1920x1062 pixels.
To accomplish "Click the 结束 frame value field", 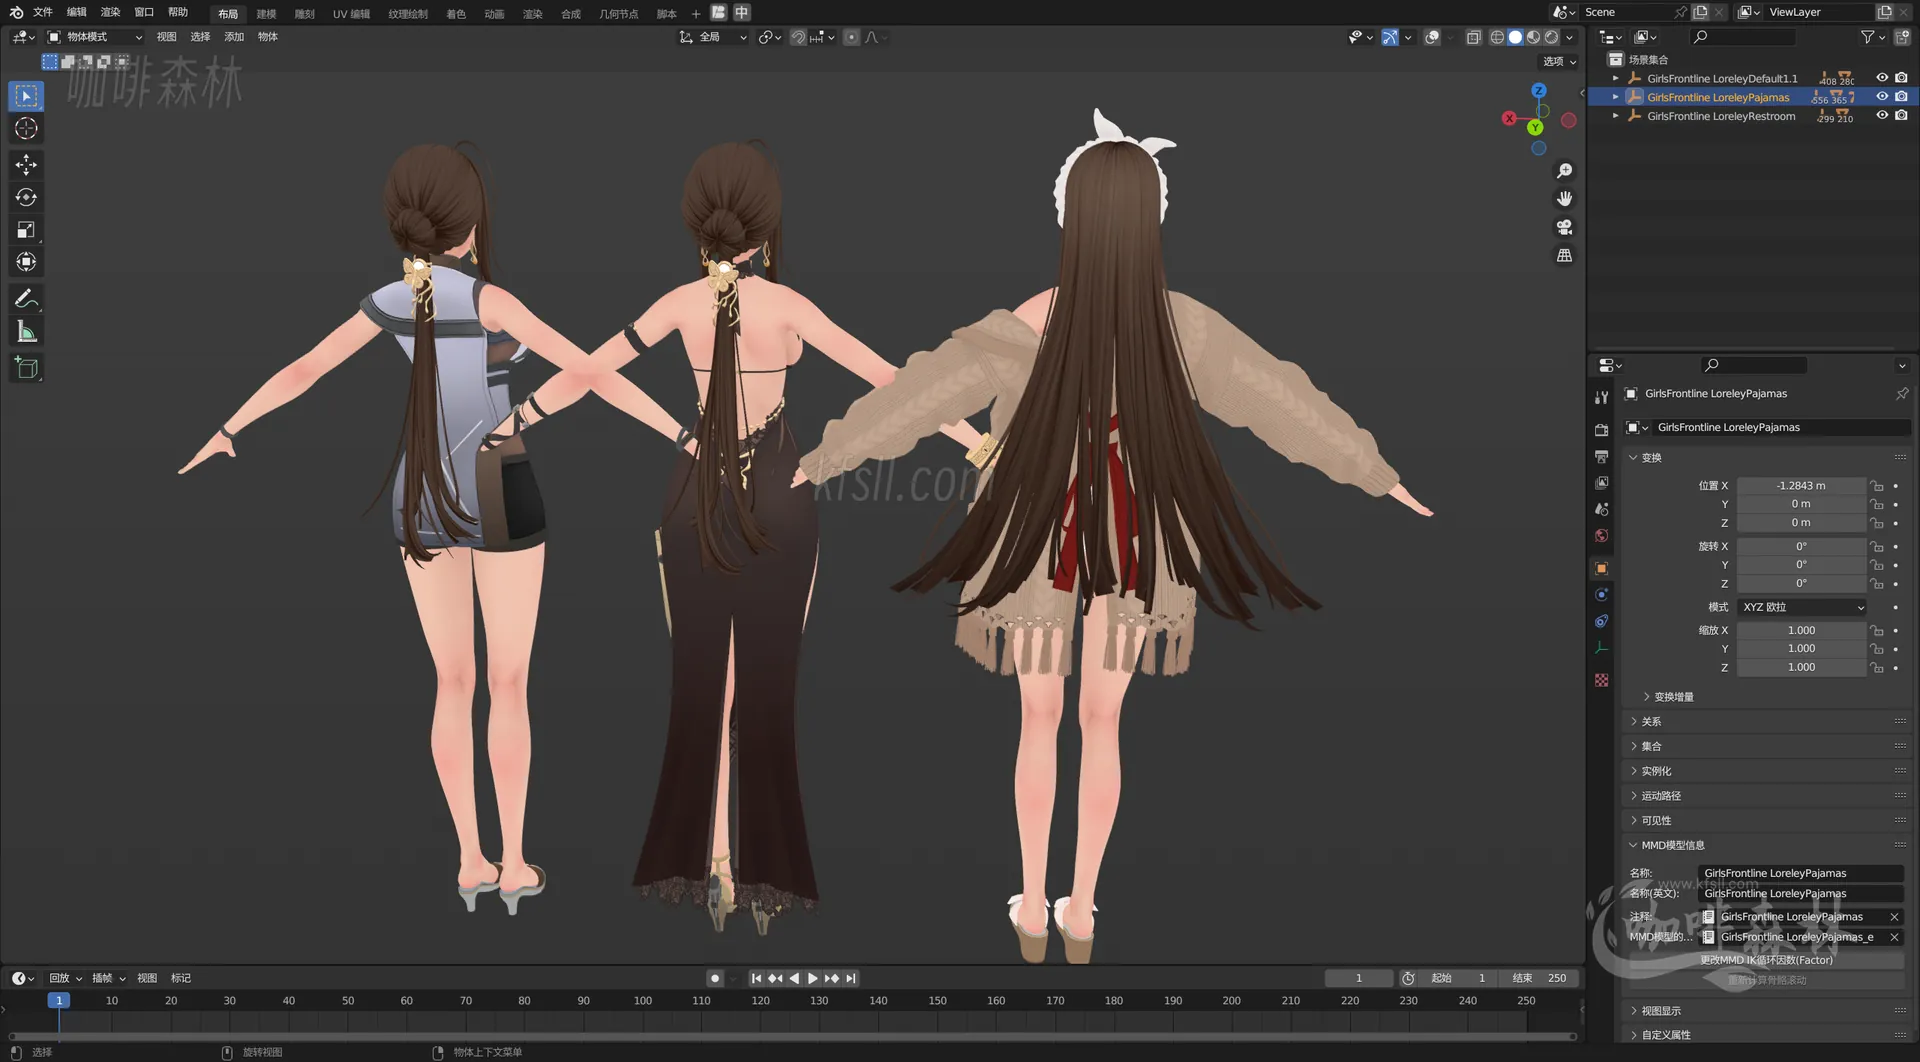I will (1540, 977).
